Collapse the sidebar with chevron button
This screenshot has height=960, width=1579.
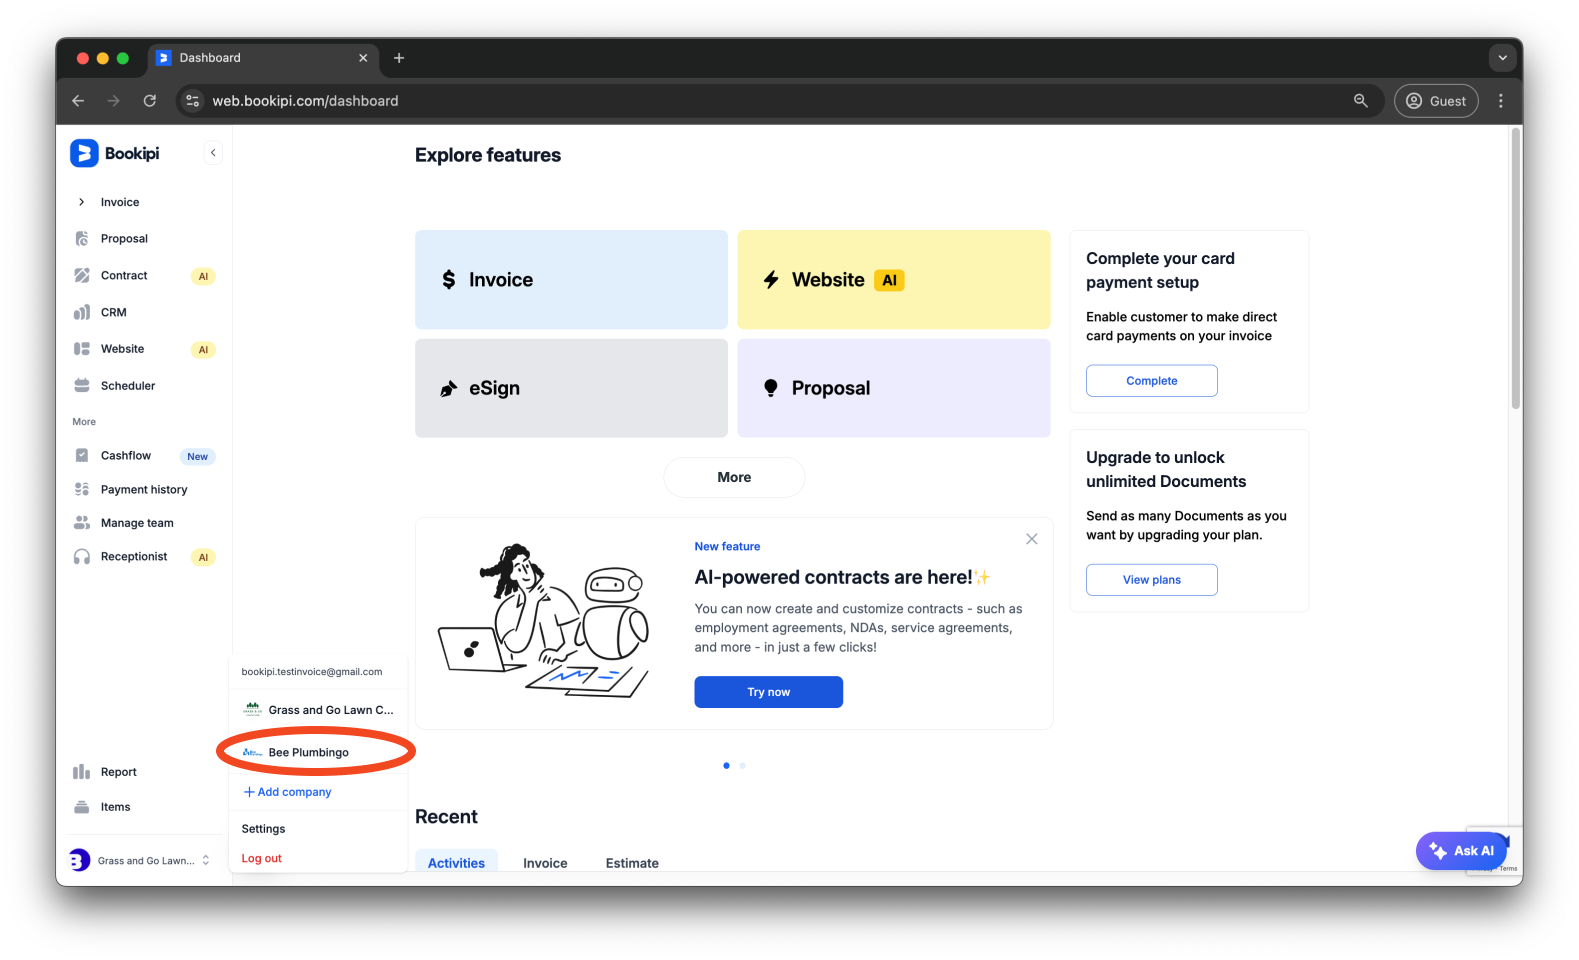point(213,153)
